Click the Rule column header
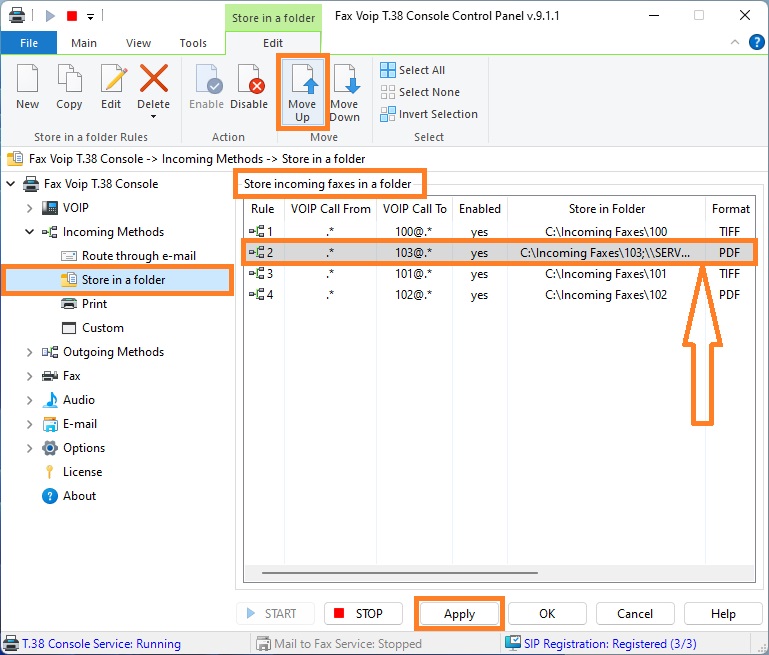Screen dimensions: 769x655 [263, 209]
